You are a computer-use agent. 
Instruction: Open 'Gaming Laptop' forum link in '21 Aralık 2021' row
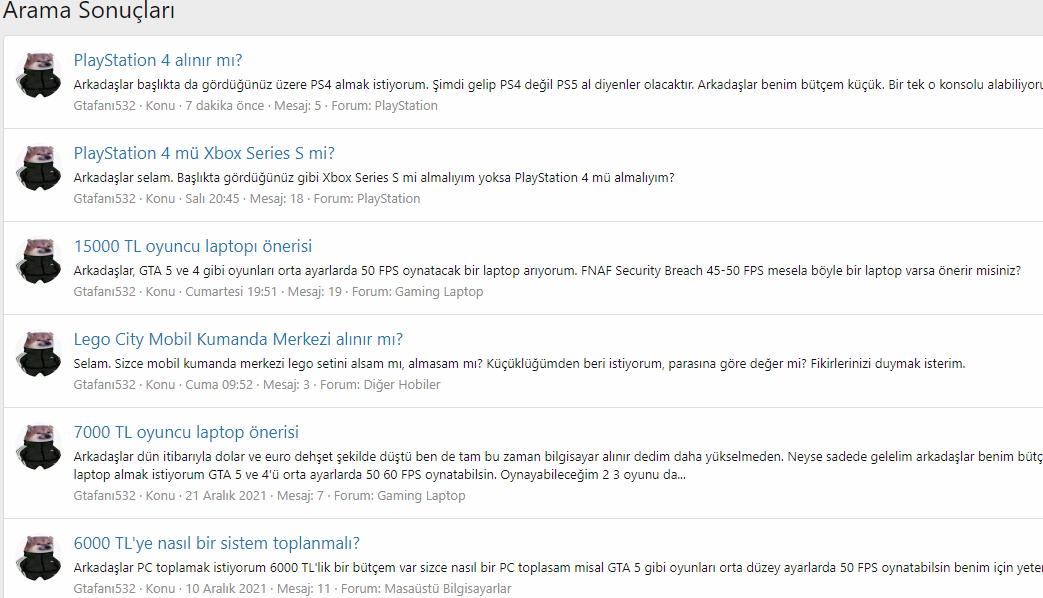421,496
